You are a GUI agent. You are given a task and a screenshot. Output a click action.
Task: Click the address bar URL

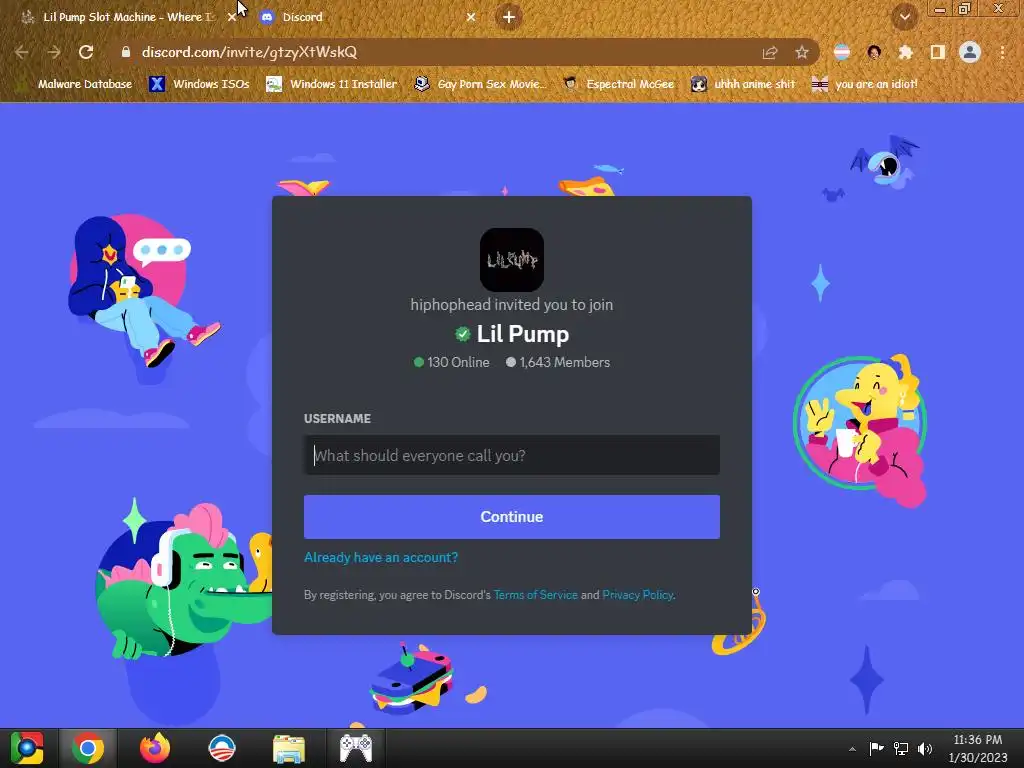pos(249,52)
